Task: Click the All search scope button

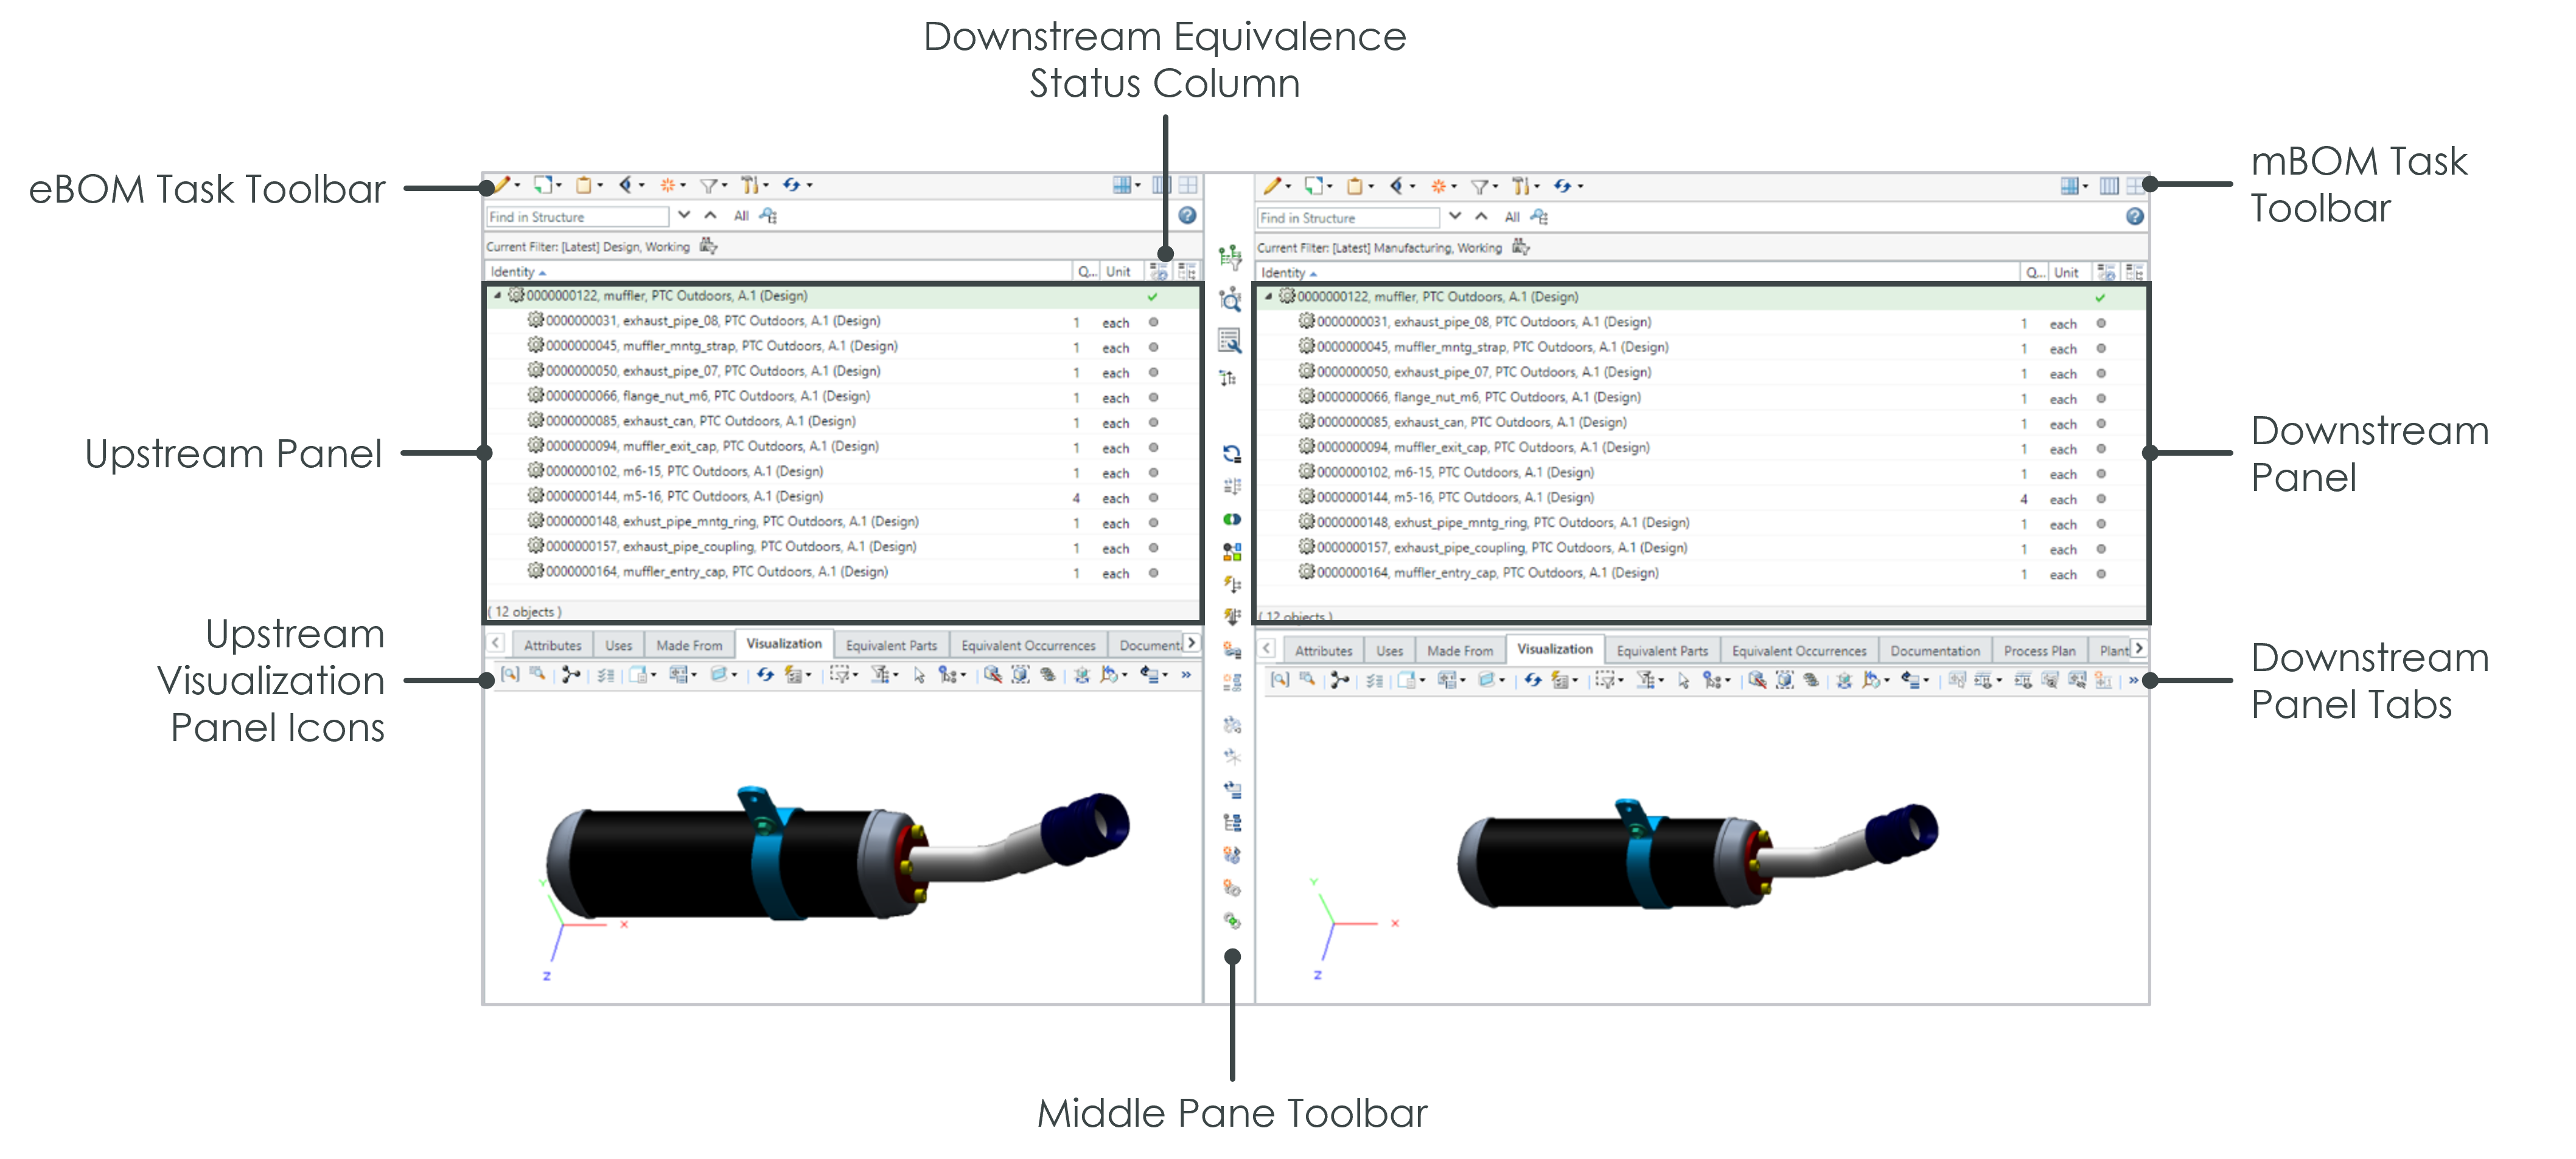Action: pos(742,216)
